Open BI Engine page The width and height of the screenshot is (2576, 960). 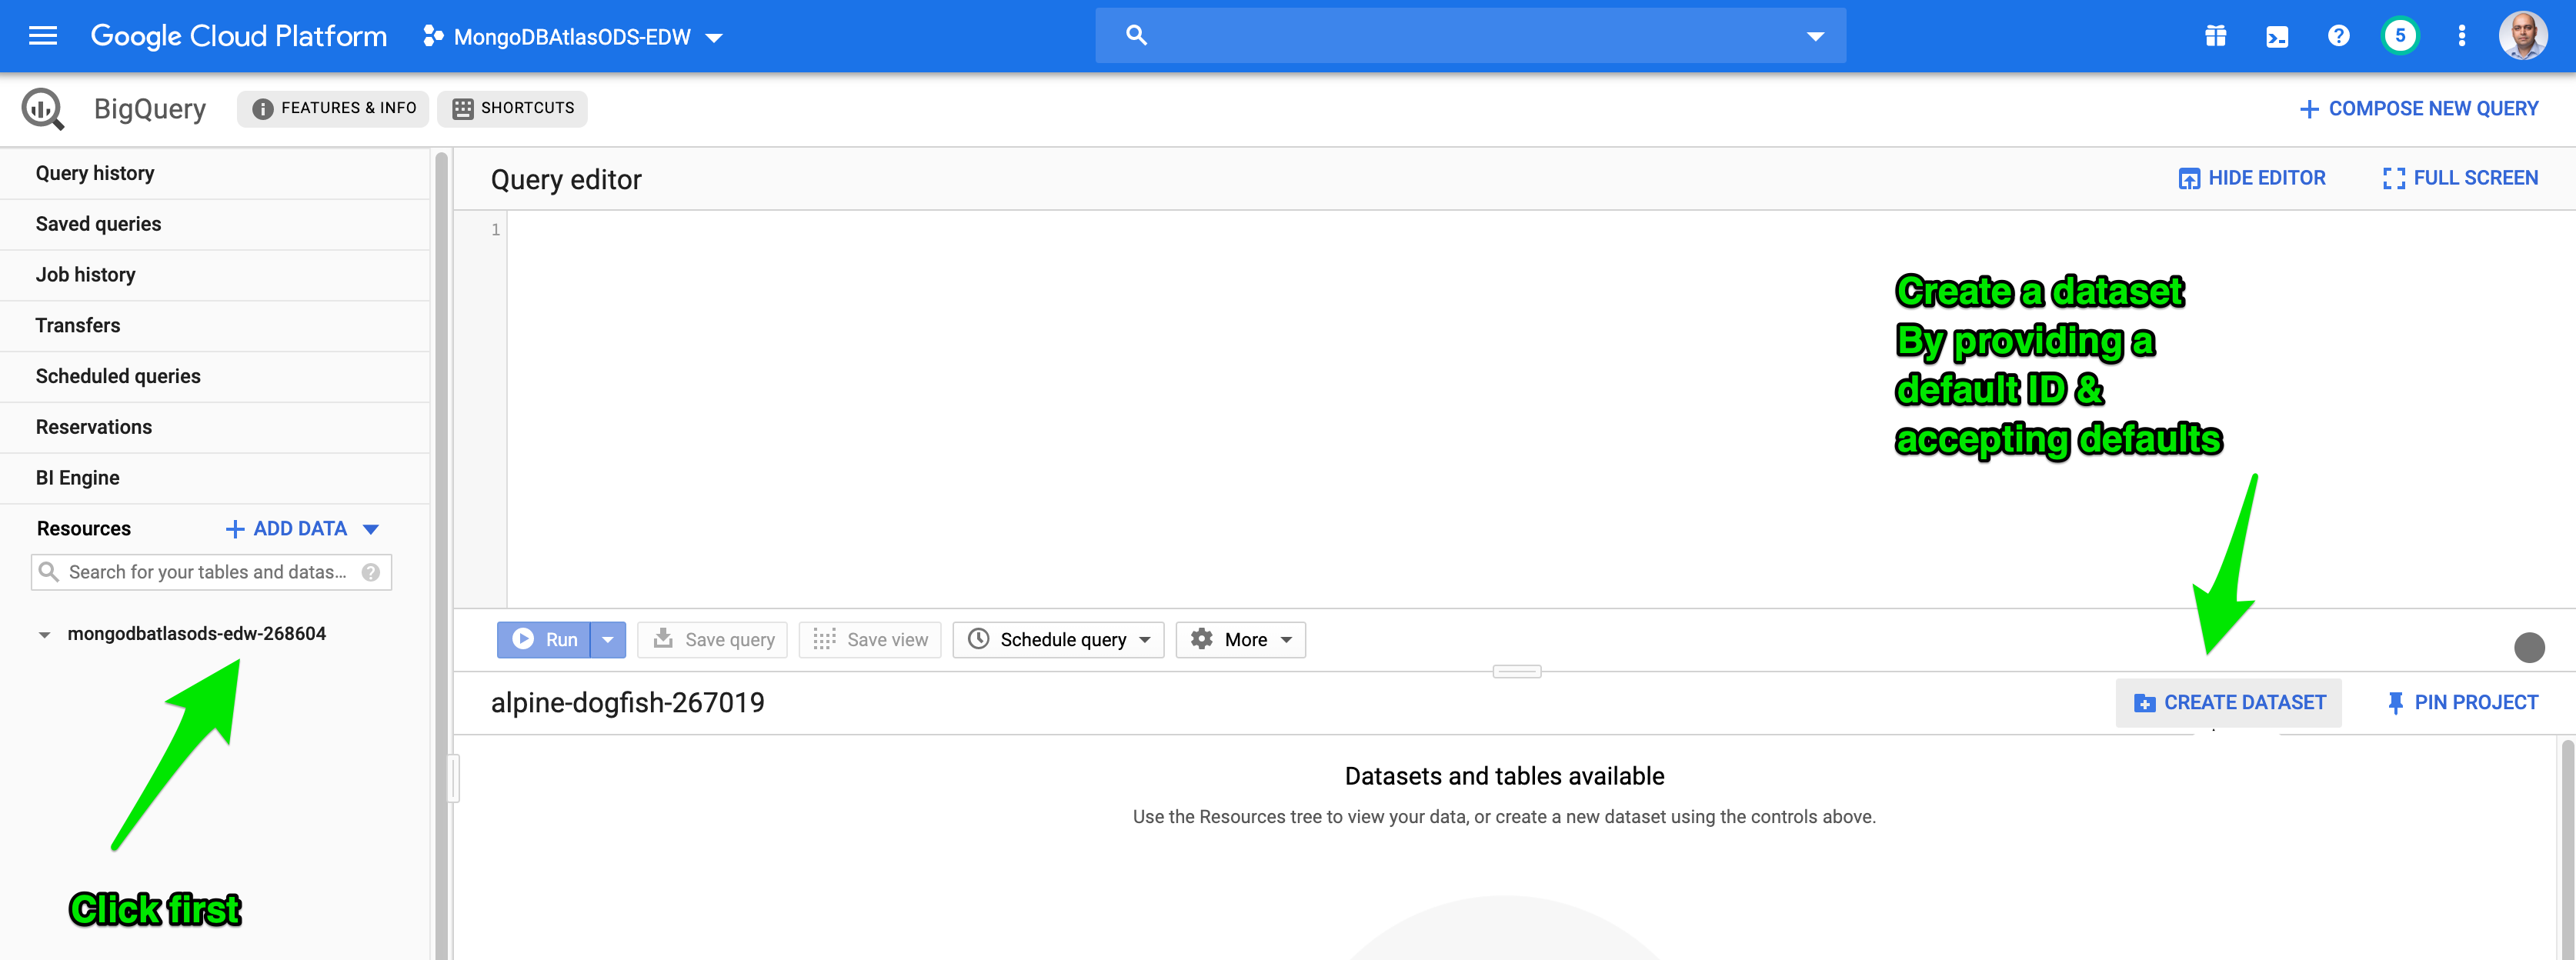coord(215,478)
